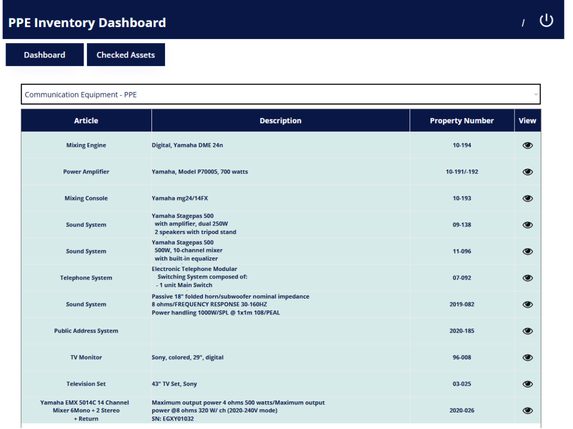View the Mixing Engine asset details
Screen dimensions: 573x429
coord(527,145)
